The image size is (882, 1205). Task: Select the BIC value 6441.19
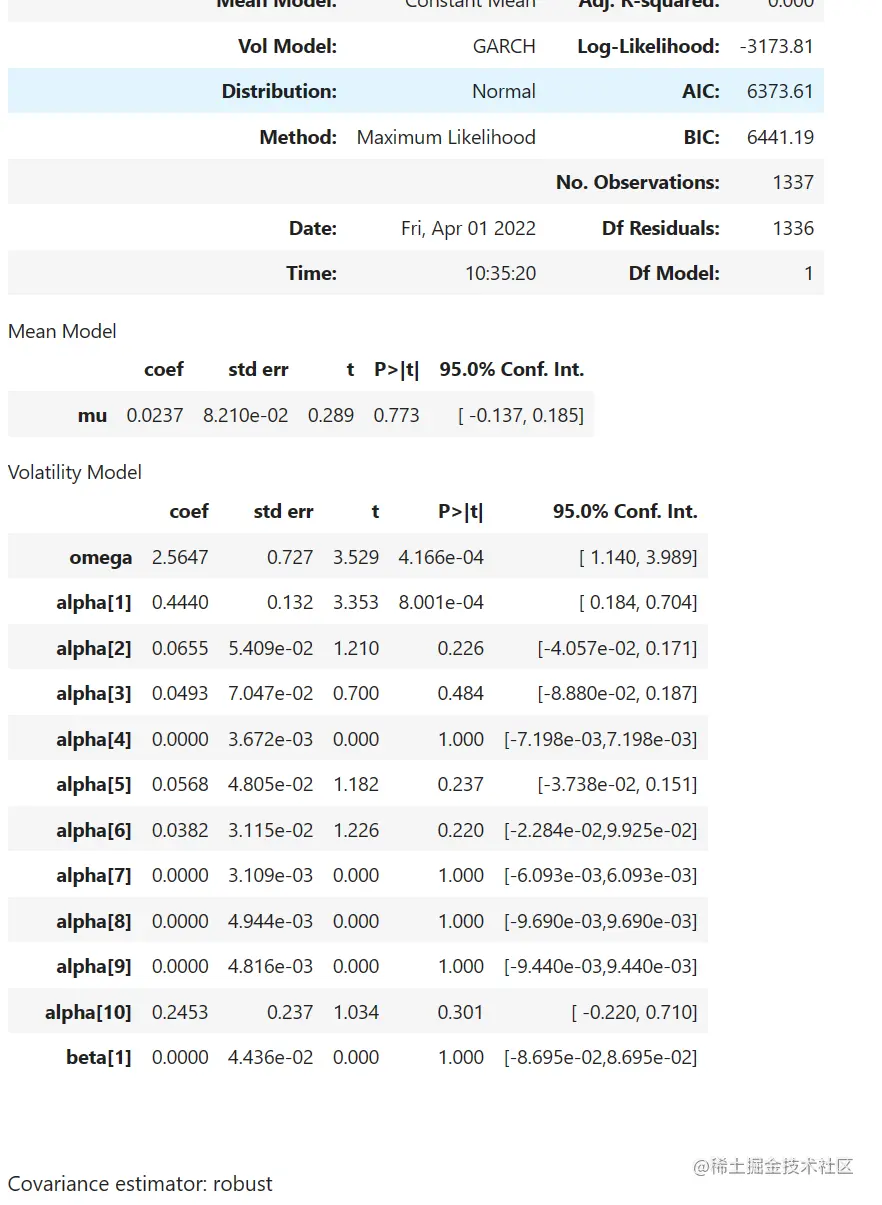click(x=780, y=137)
